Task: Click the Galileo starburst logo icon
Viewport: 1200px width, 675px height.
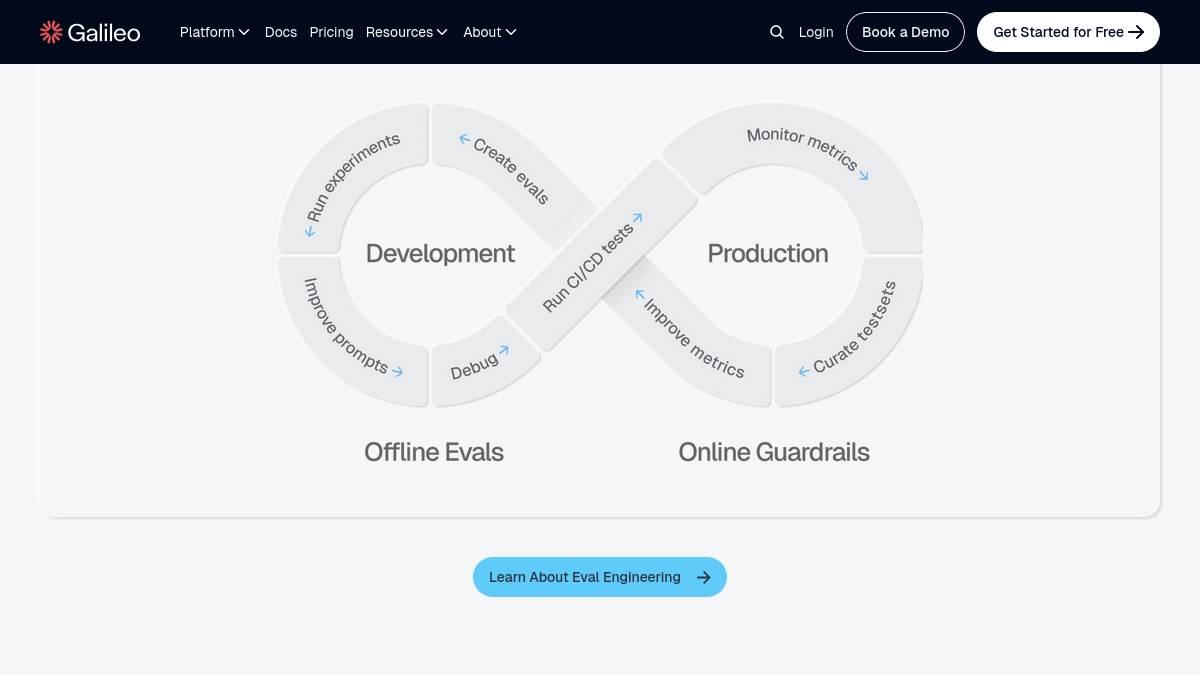Action: tap(51, 32)
